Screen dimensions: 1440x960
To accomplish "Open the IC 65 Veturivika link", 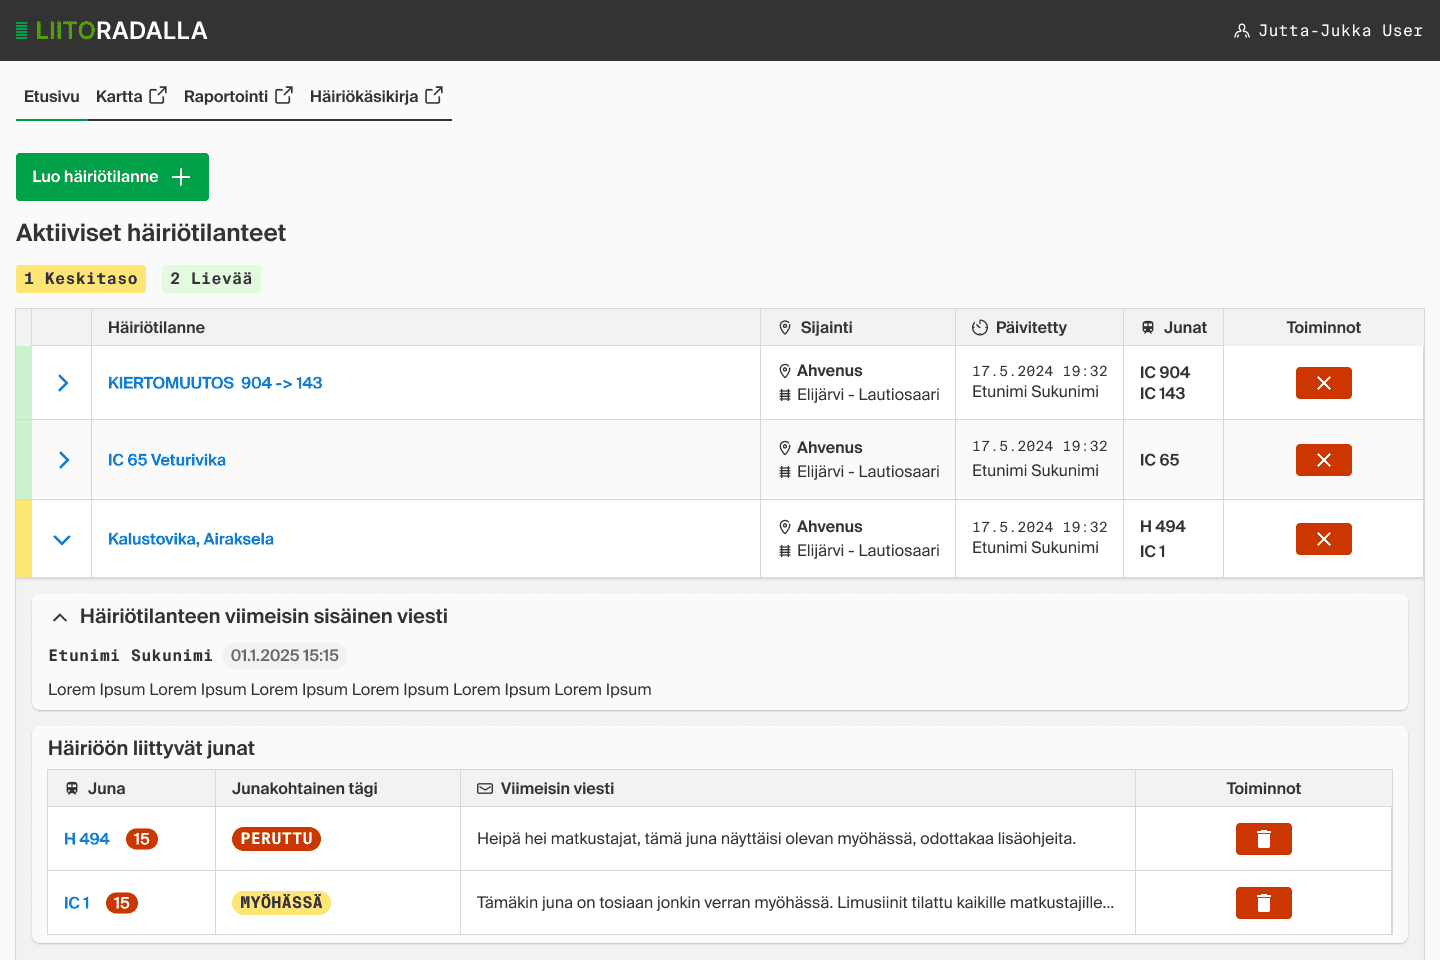I will [167, 460].
